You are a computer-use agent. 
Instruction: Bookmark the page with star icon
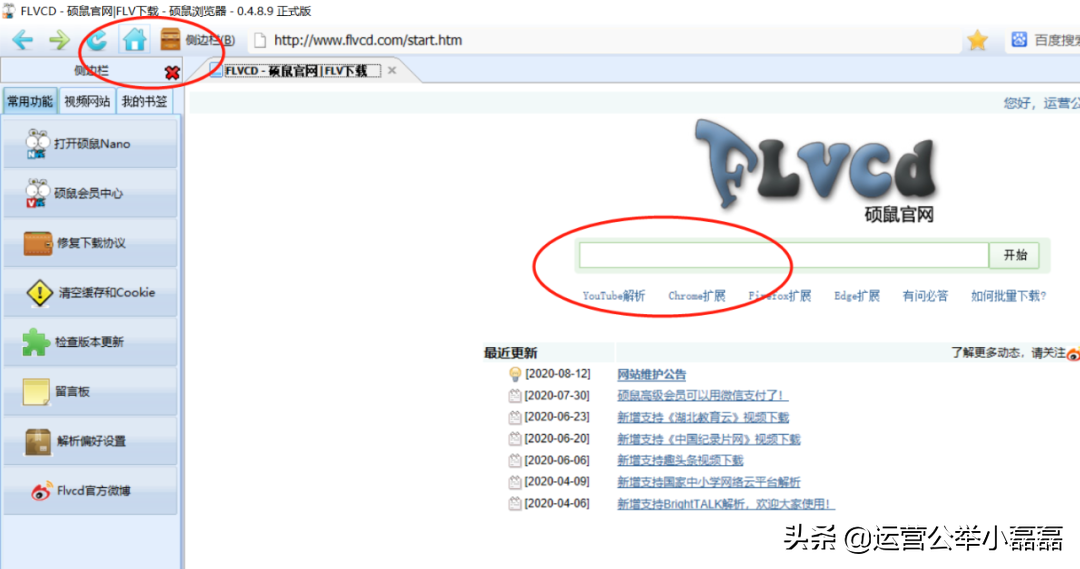977,40
